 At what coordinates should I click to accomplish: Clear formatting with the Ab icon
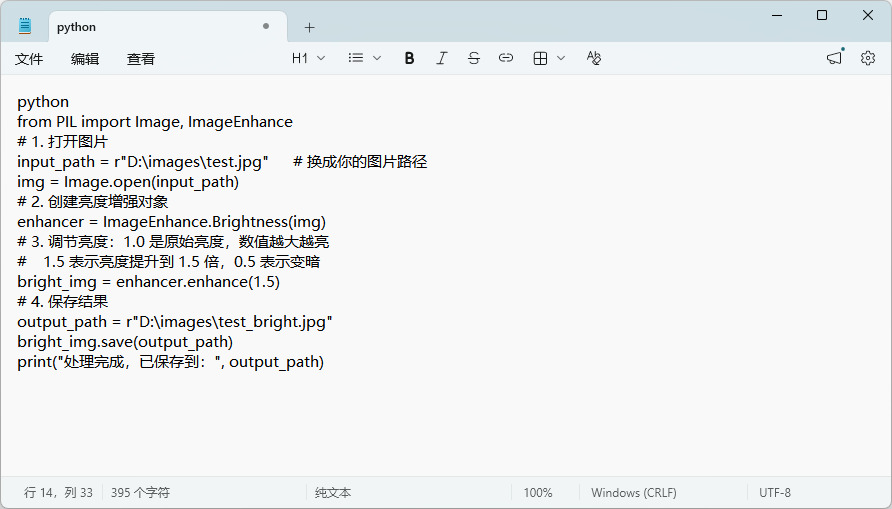593,58
